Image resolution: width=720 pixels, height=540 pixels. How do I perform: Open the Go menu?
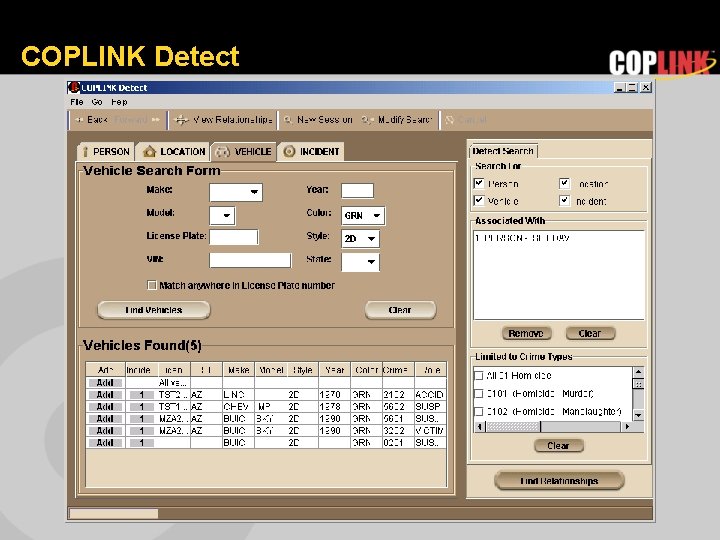(x=97, y=101)
